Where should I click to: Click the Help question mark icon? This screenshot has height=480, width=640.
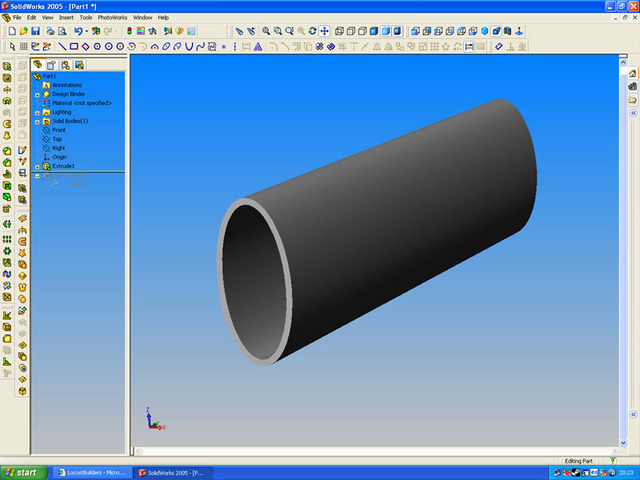tap(179, 31)
